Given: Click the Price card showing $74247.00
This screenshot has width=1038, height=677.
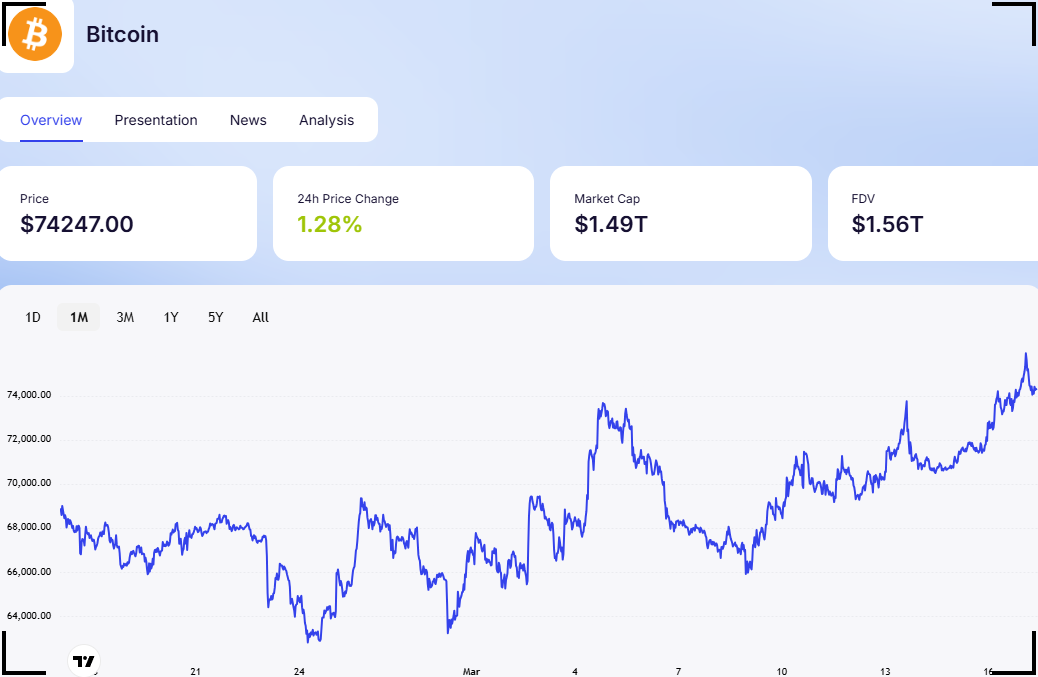Looking at the screenshot, I should pyautogui.click(x=128, y=213).
